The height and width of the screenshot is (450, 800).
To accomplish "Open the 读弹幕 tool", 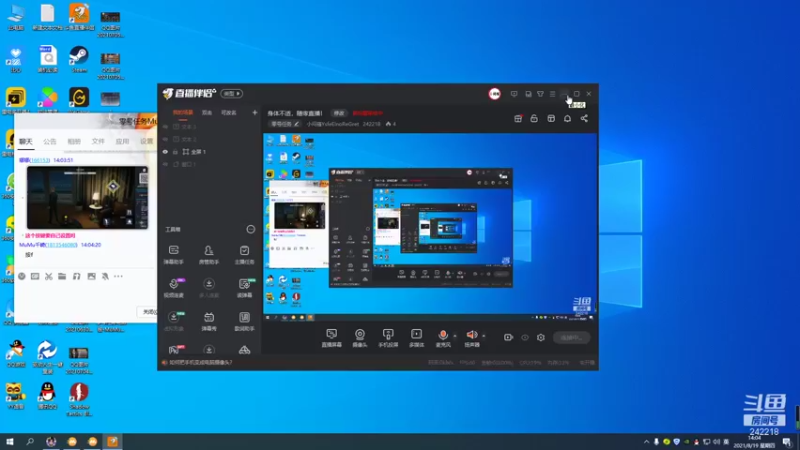I will 244,288.
